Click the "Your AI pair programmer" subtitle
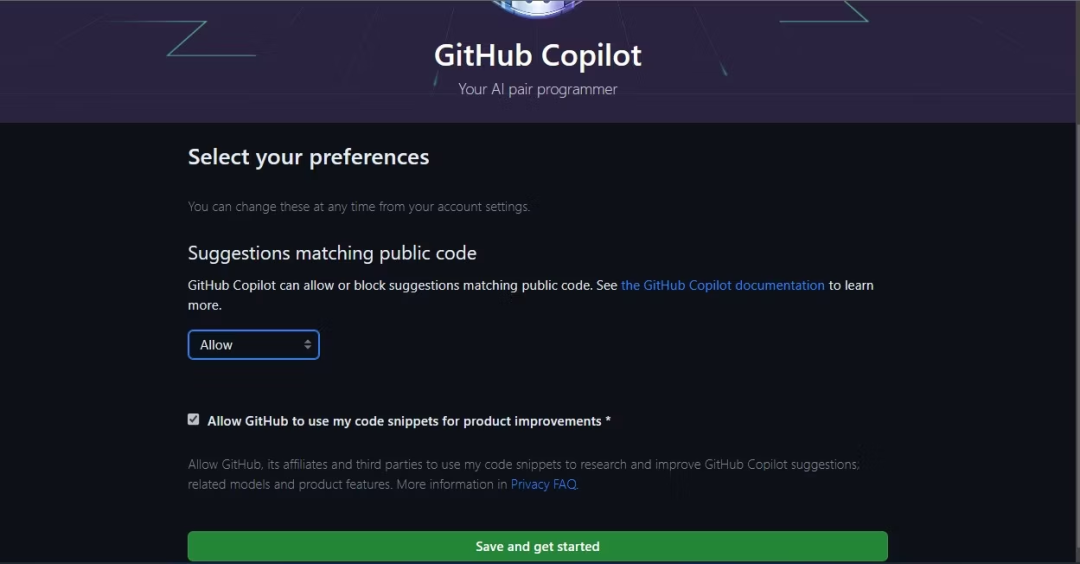 538,89
